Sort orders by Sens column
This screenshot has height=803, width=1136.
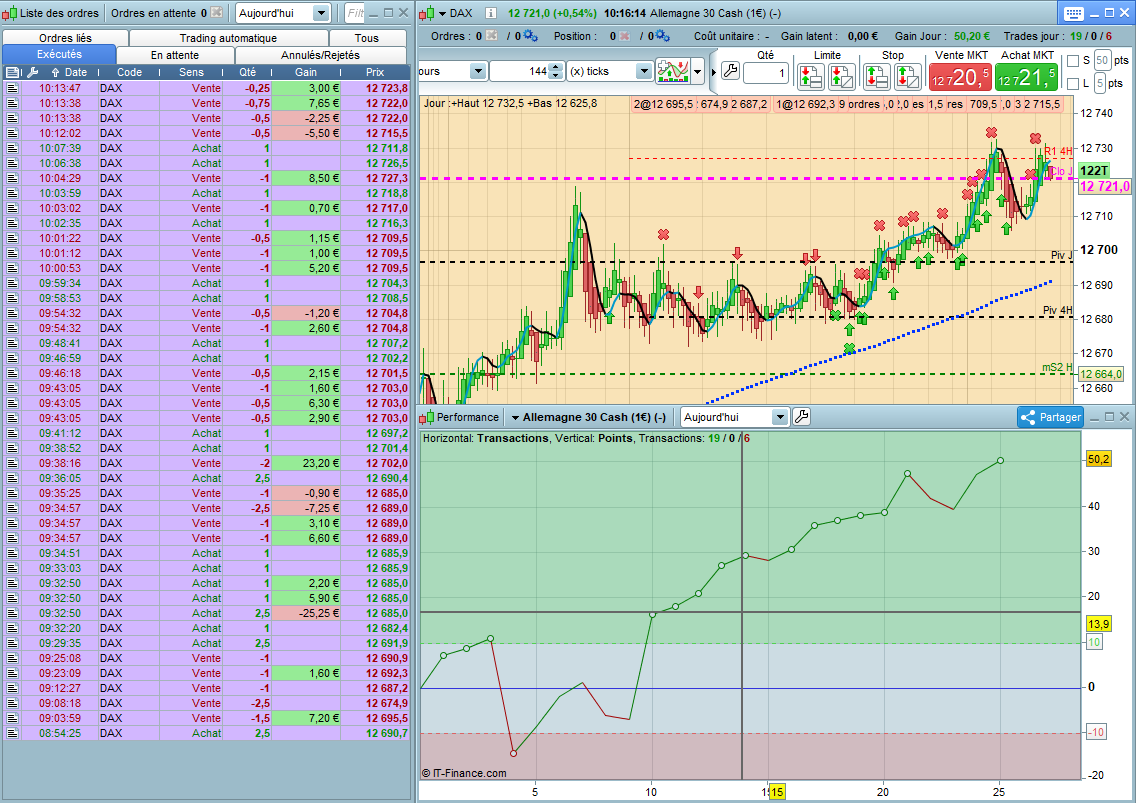click(191, 72)
